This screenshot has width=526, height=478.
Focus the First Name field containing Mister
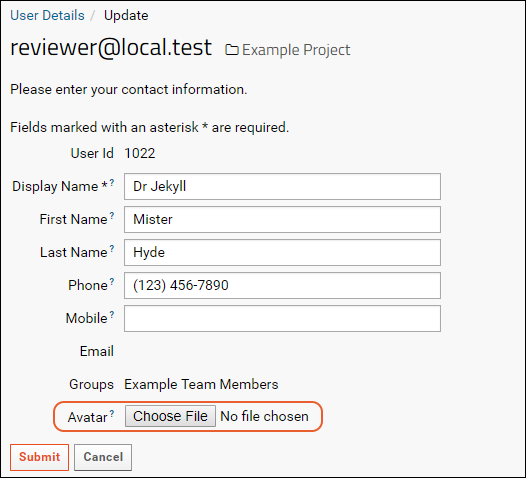pos(282,219)
